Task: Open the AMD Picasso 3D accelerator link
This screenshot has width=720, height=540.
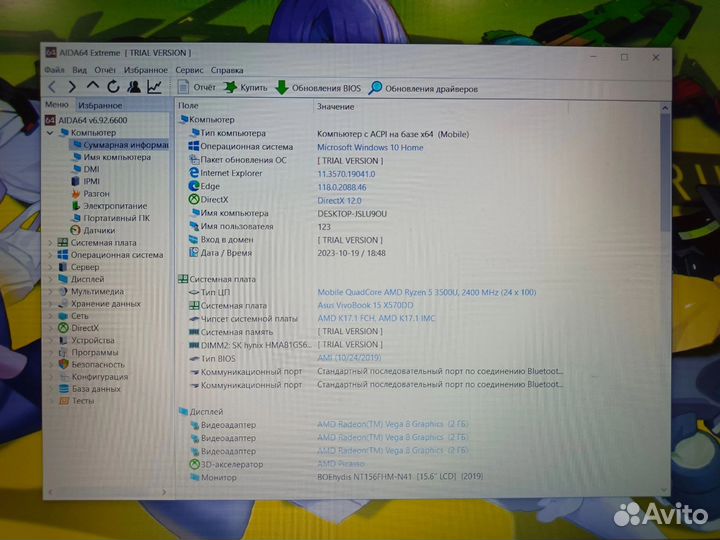Action: tap(341, 464)
